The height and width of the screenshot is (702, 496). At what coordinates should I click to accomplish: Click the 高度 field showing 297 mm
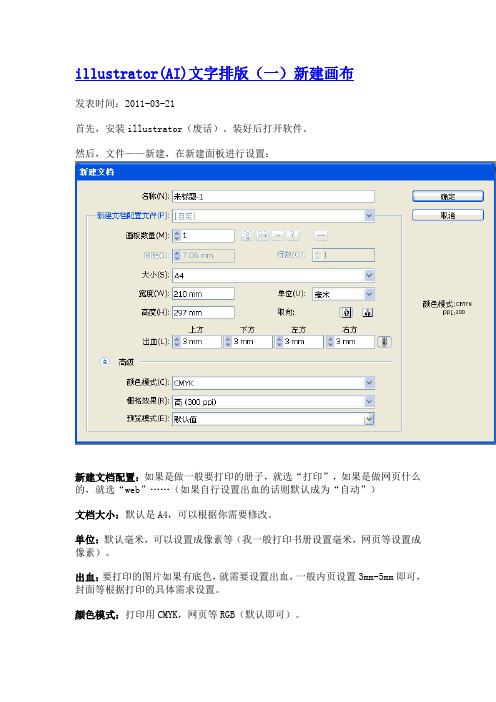pos(203,312)
